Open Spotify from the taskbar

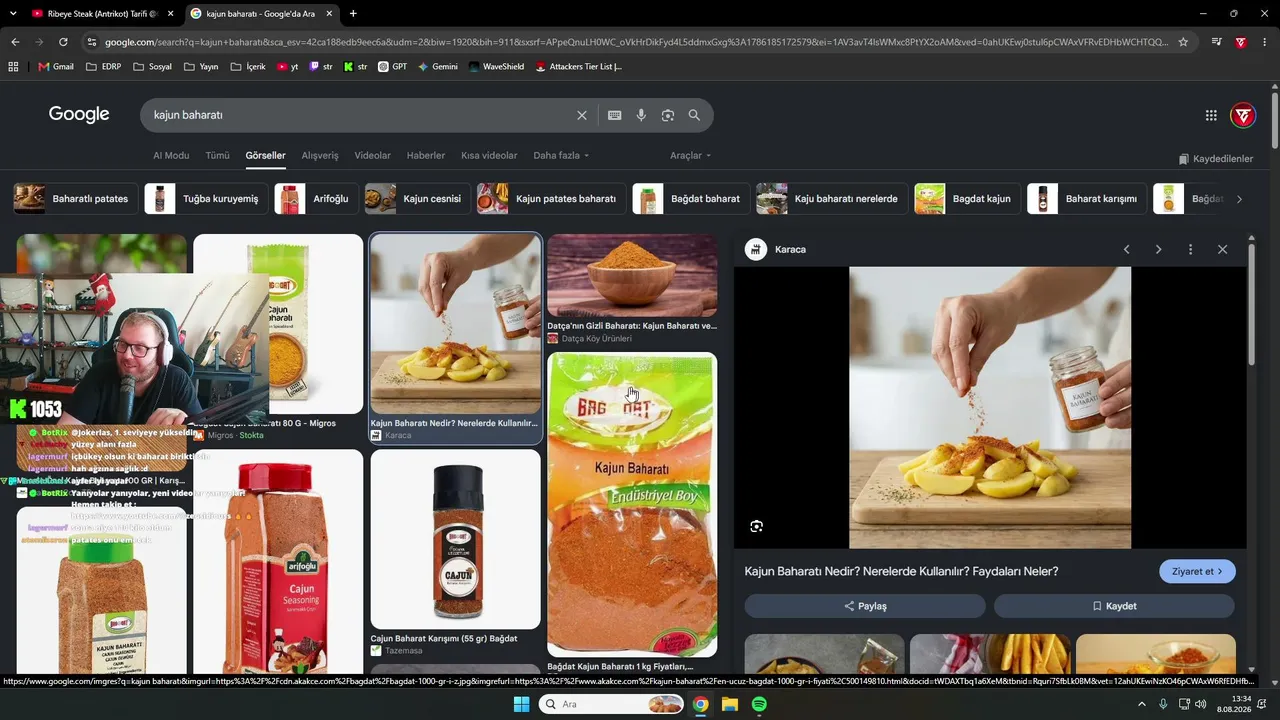(759, 704)
